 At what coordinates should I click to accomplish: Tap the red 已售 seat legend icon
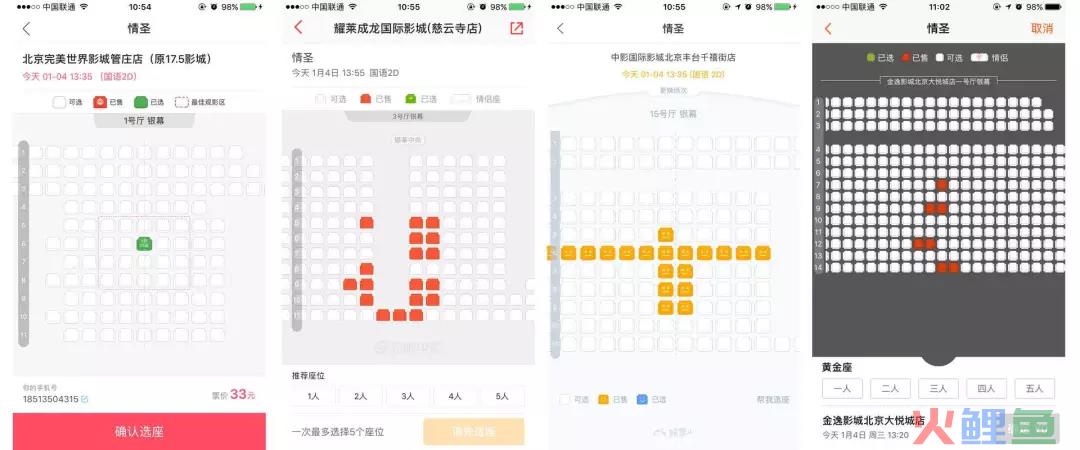coord(99,102)
